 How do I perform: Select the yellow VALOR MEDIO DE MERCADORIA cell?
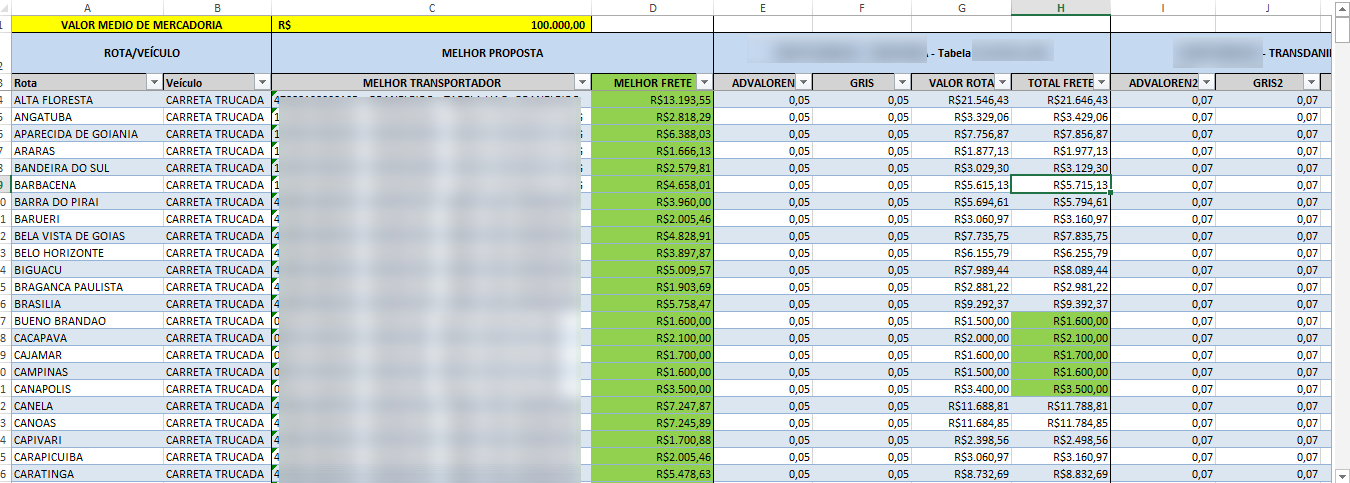[141, 25]
